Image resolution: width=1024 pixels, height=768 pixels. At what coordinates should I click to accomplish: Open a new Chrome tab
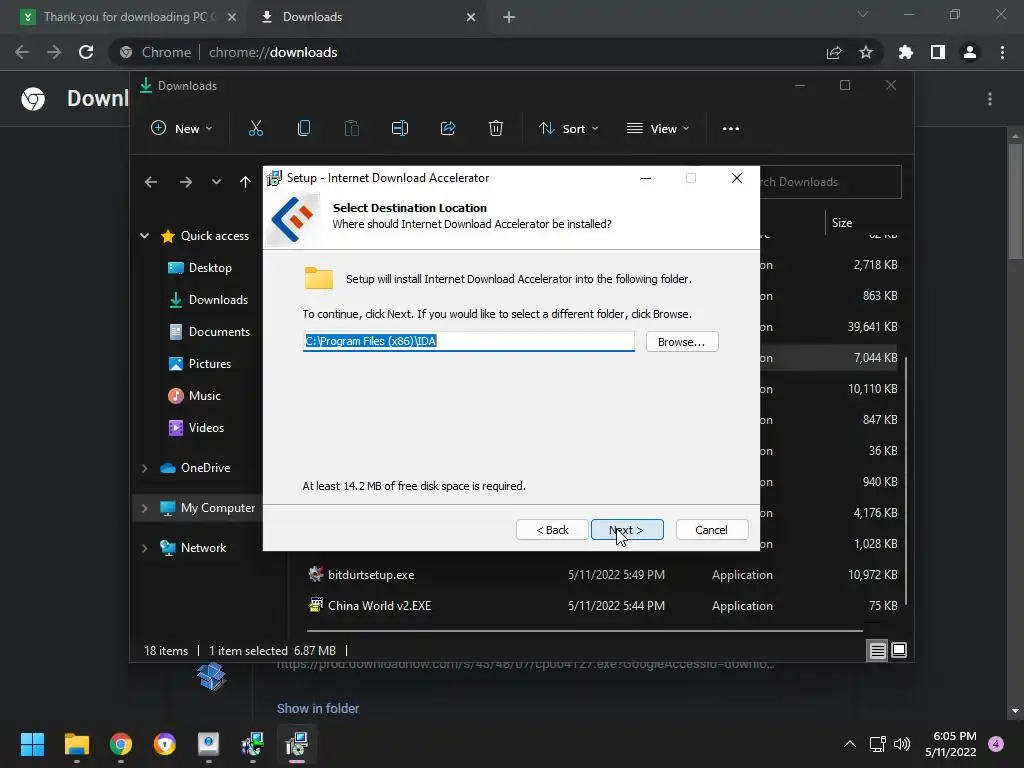click(x=509, y=17)
